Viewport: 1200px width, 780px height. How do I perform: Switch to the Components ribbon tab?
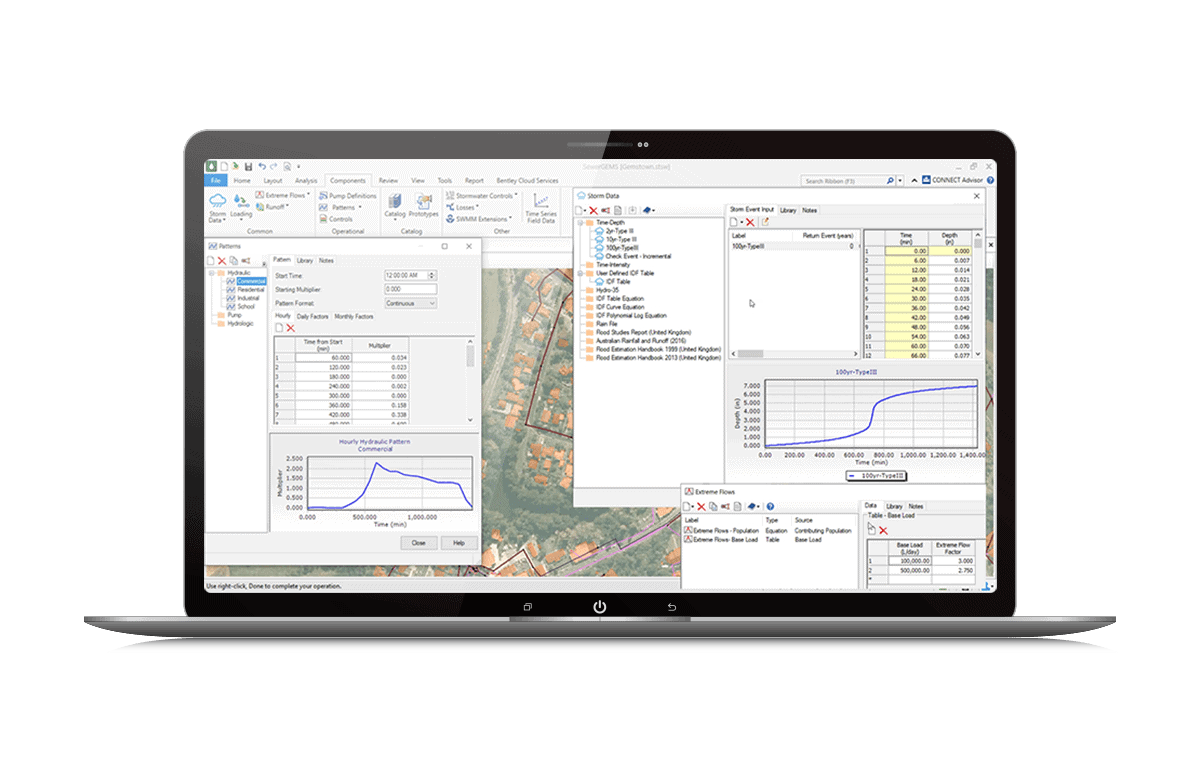click(348, 181)
